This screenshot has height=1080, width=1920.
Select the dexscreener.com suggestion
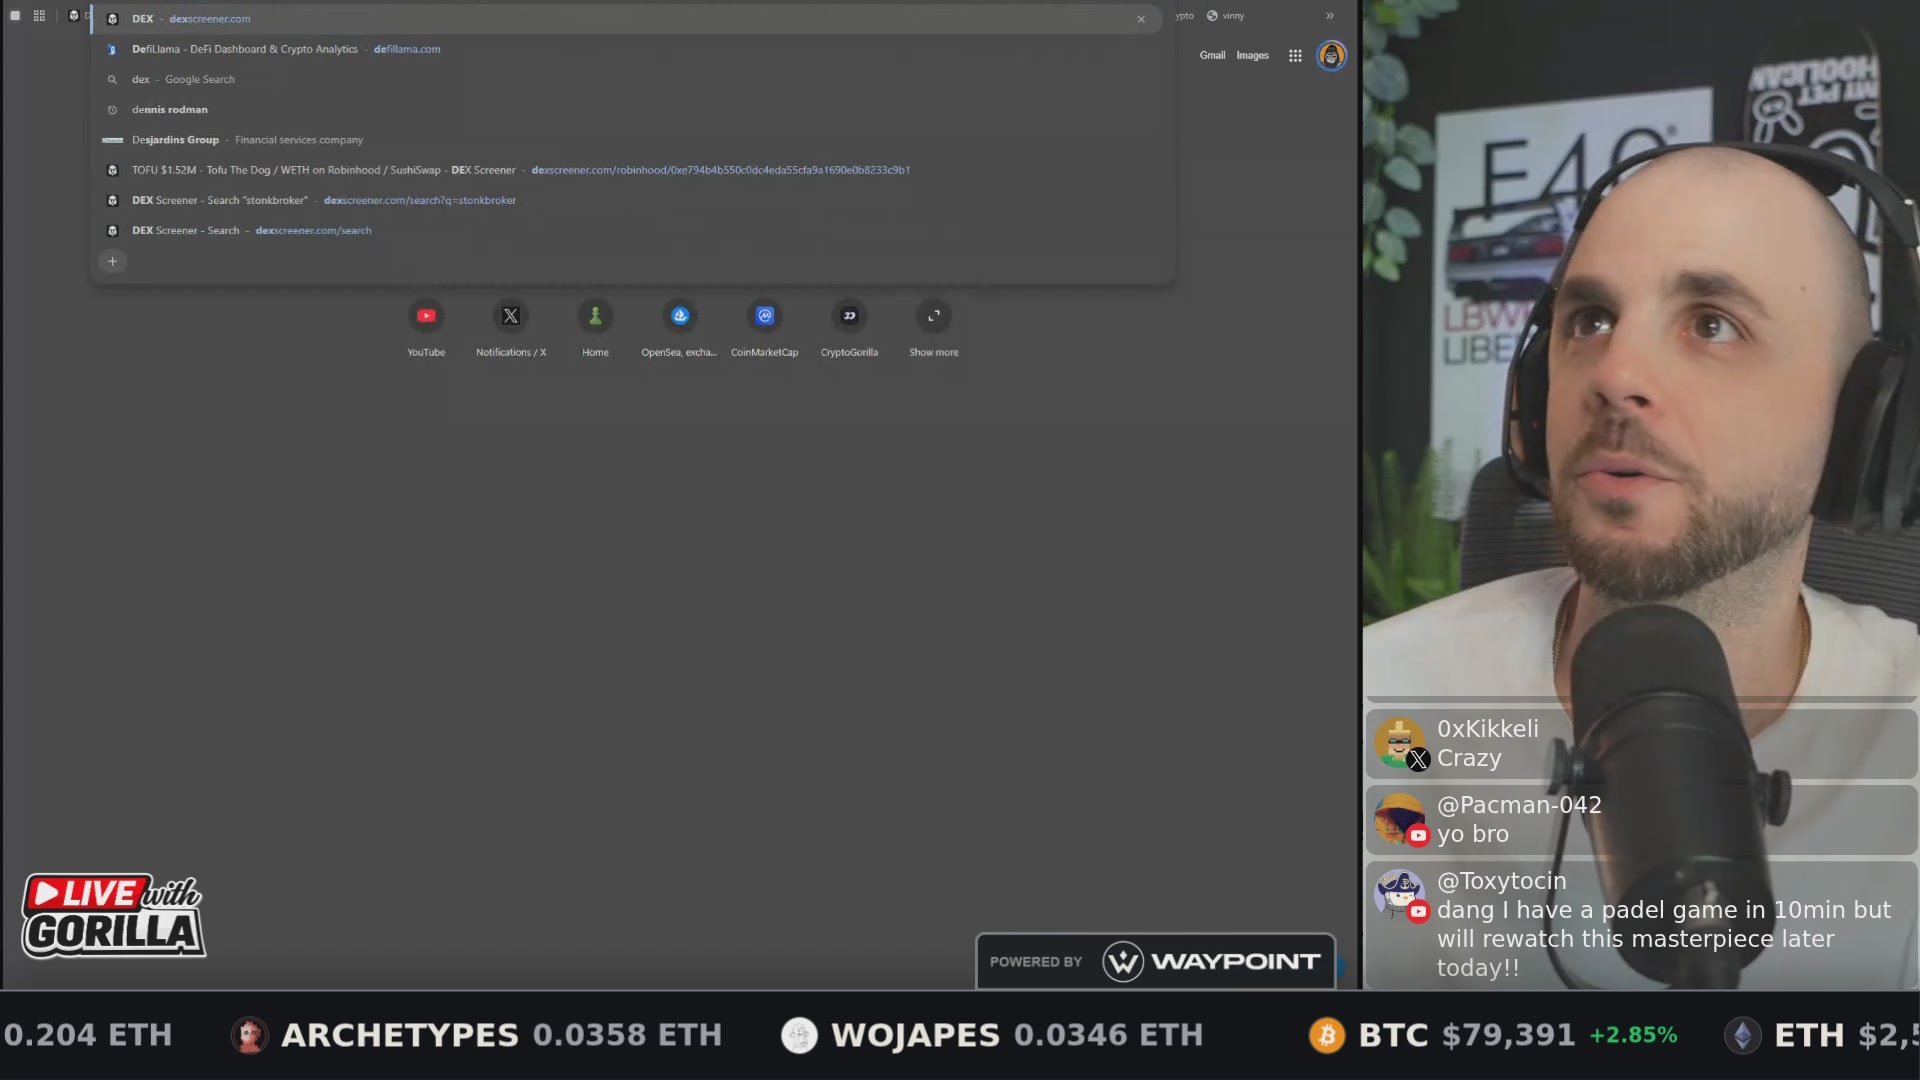coord(627,19)
